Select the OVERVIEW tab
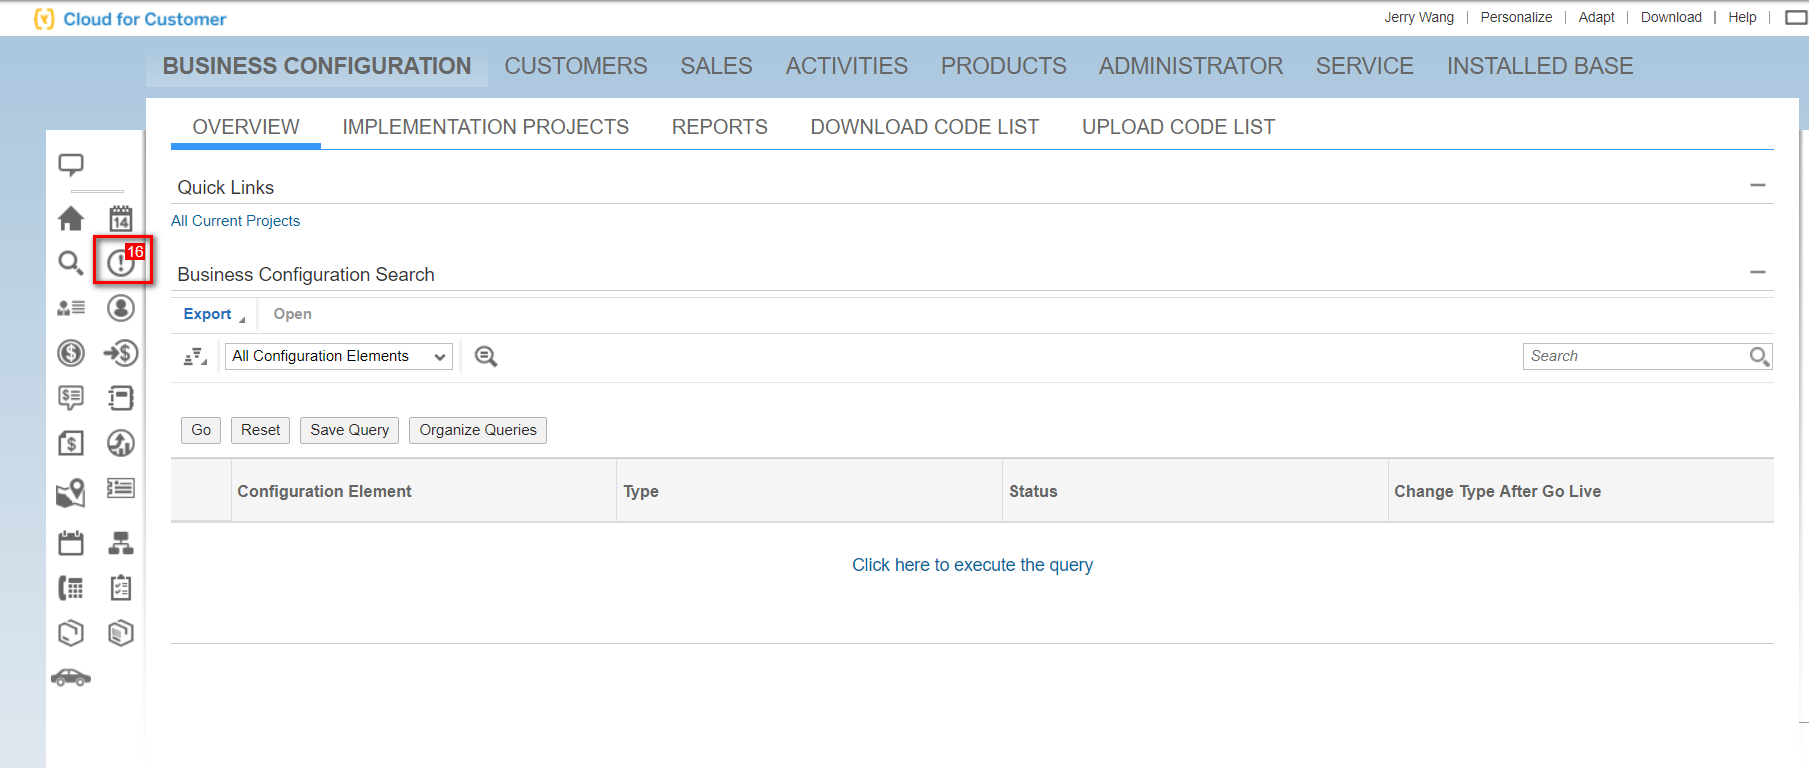Screen dimensions: 1809x768 tap(246, 127)
